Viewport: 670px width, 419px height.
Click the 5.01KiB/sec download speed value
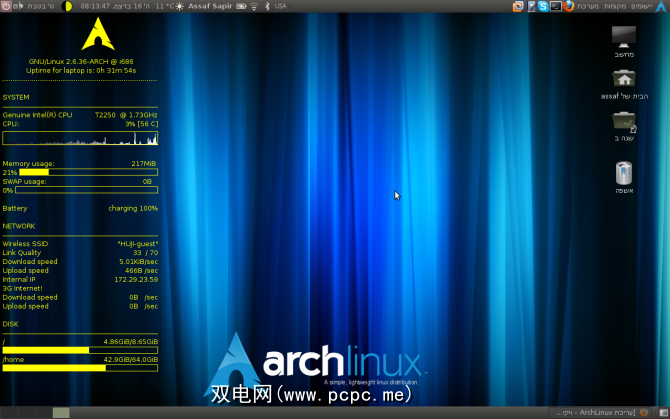click(x=138, y=262)
